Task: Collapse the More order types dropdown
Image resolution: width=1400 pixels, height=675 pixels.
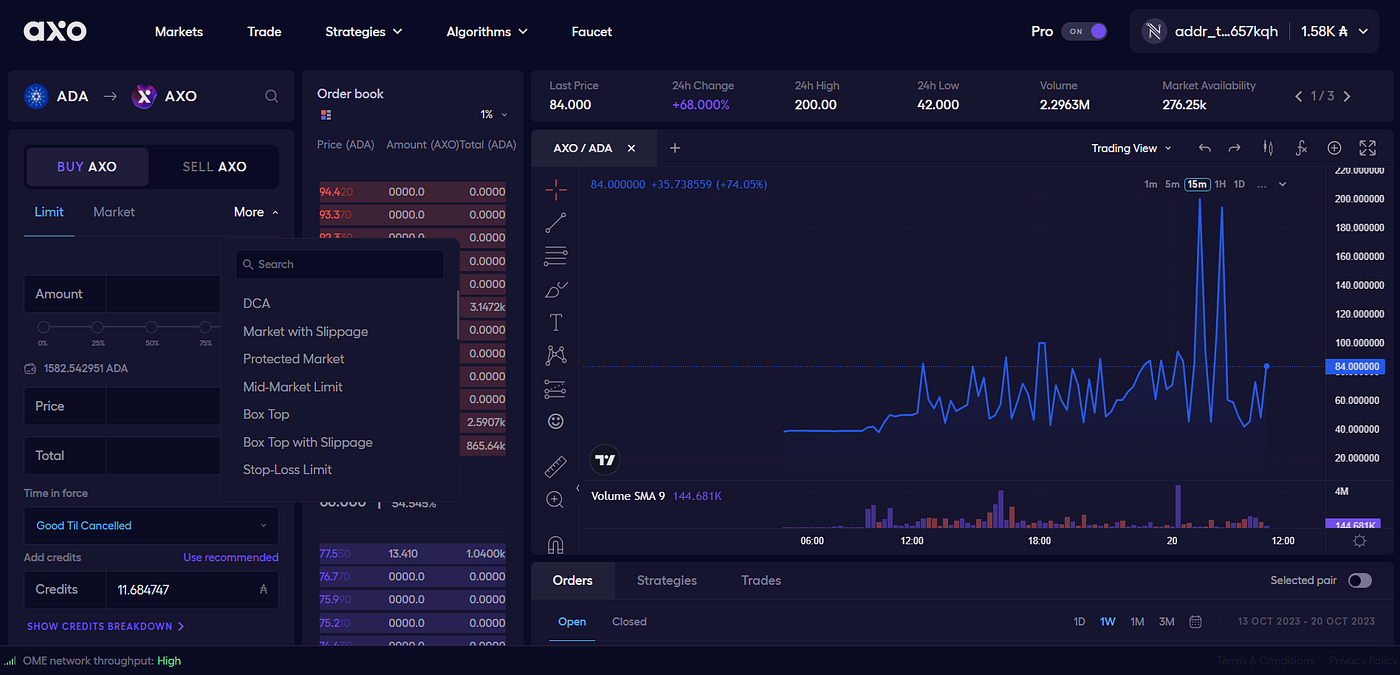Action: (257, 212)
